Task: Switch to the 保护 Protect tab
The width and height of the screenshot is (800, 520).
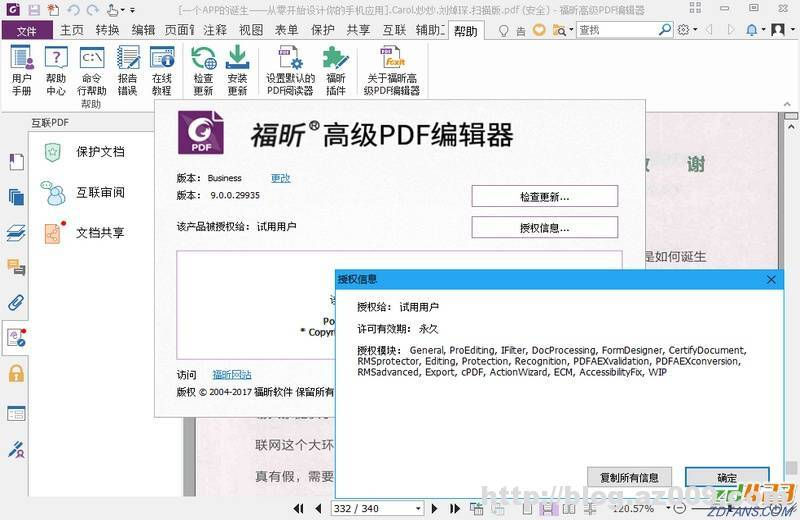Action: coord(322,30)
